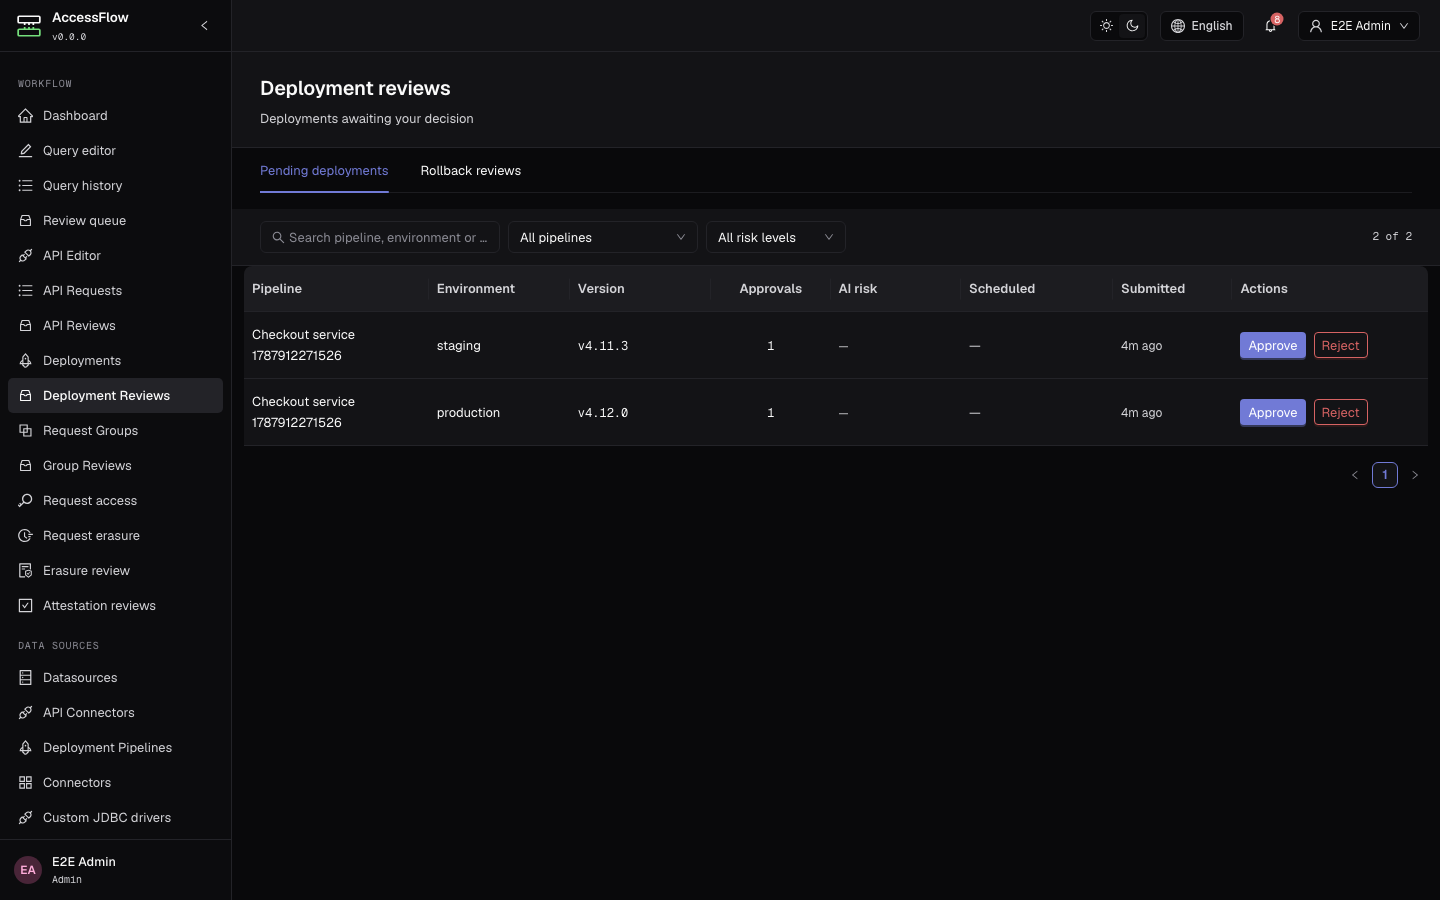Collapse the sidebar with the chevron
This screenshot has height=900, width=1440.
204,26
